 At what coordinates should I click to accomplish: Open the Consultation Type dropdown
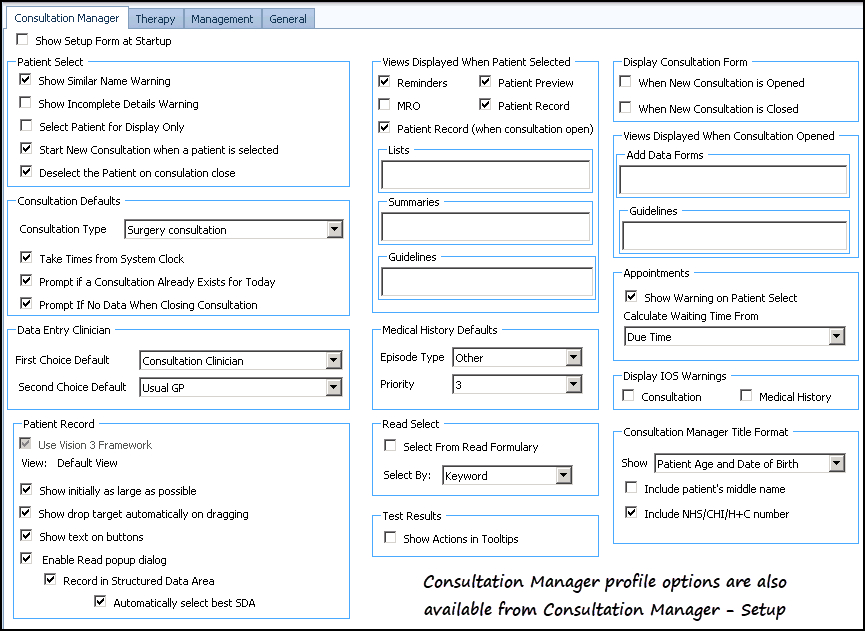point(334,230)
